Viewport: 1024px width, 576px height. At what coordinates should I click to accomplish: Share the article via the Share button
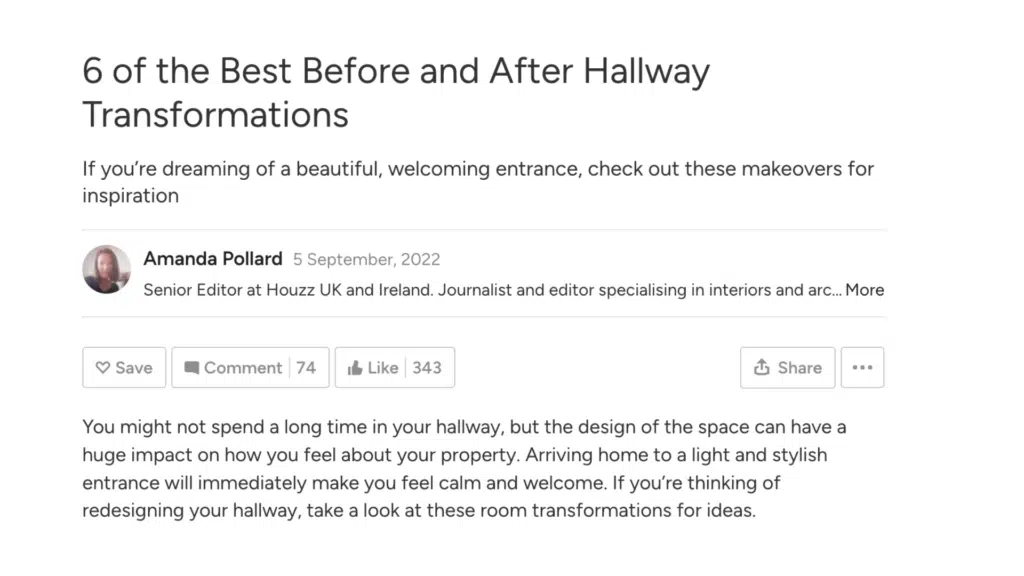[787, 367]
